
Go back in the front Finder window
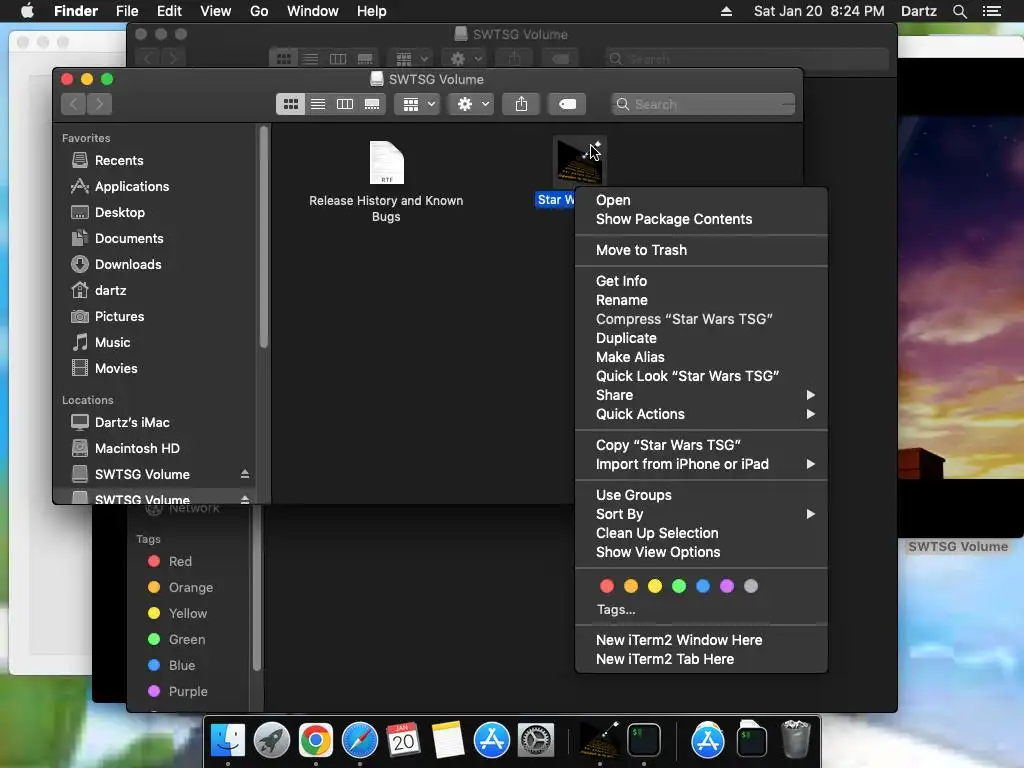pos(74,104)
